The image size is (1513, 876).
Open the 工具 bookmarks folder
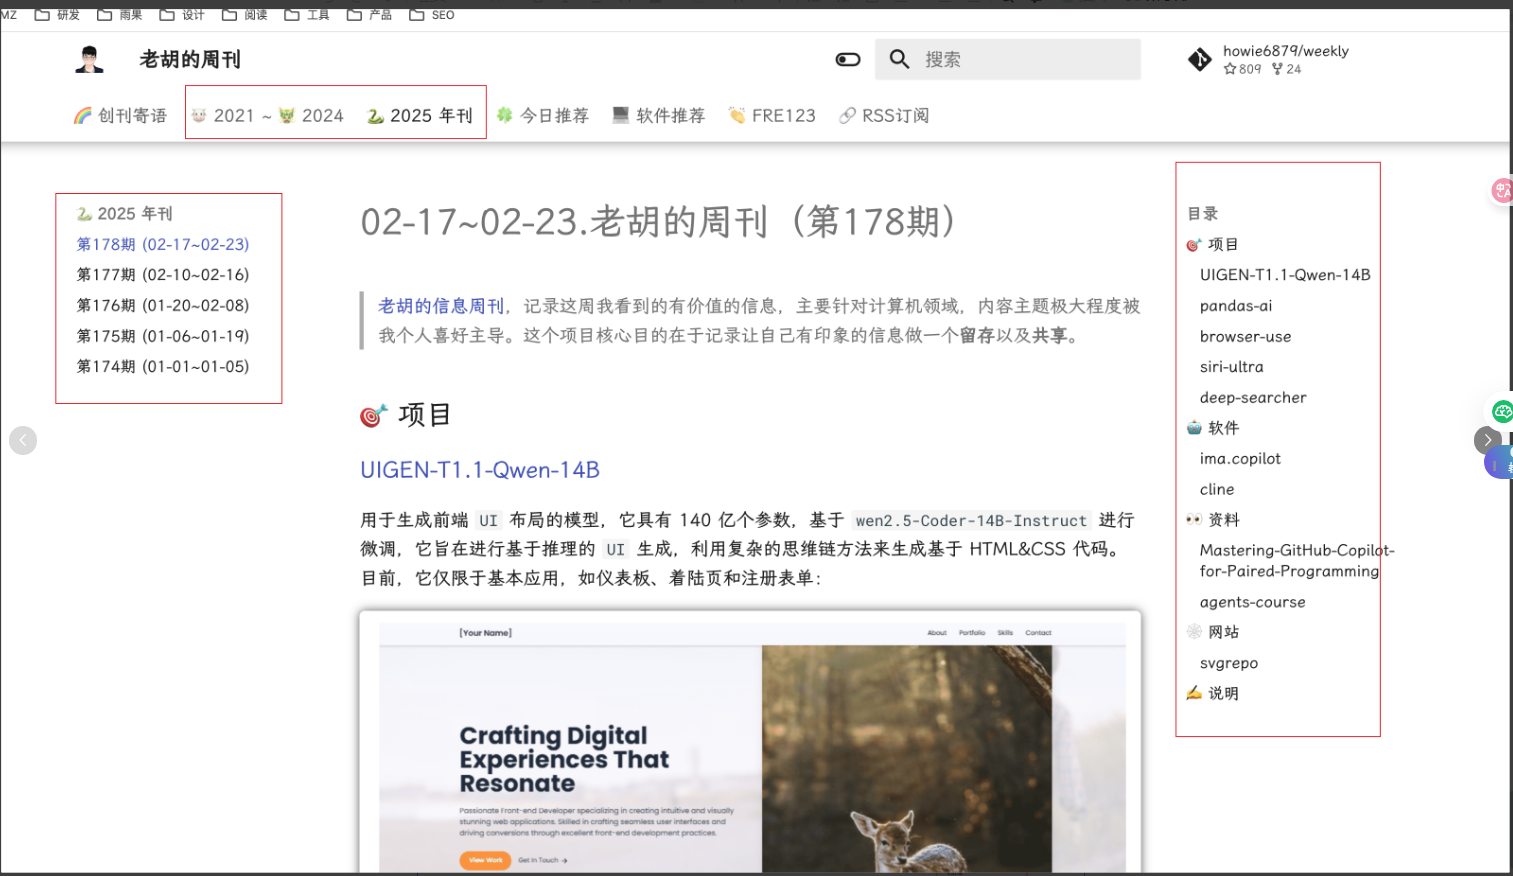(x=307, y=15)
